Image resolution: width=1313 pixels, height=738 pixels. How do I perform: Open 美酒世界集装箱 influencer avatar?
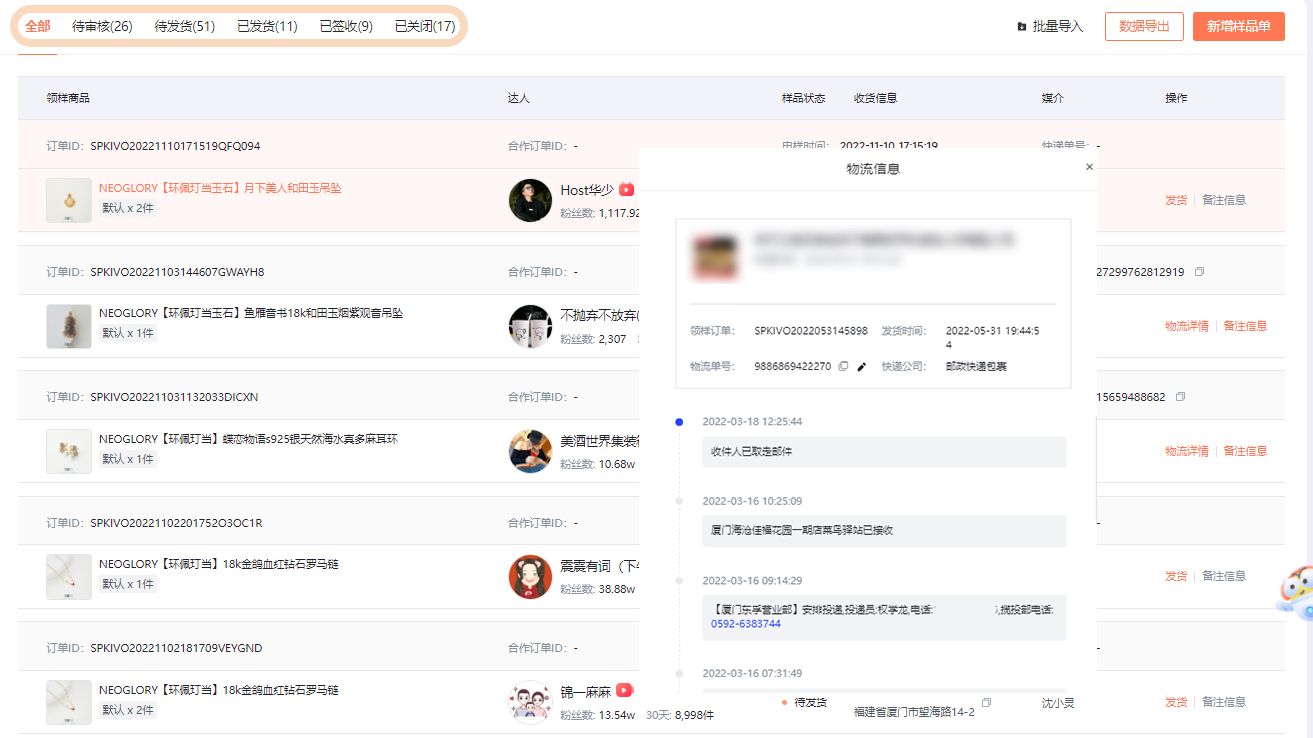tap(530, 451)
